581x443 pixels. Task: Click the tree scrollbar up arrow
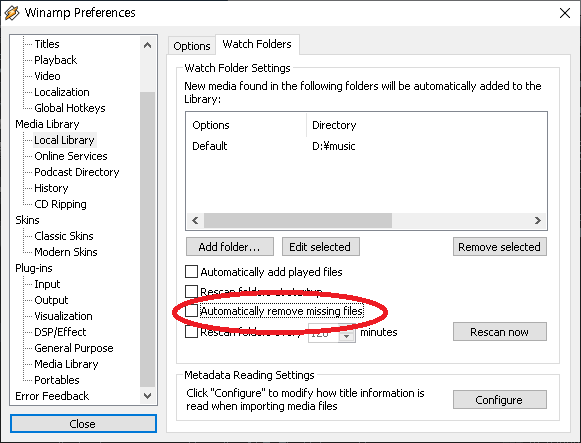[147, 45]
